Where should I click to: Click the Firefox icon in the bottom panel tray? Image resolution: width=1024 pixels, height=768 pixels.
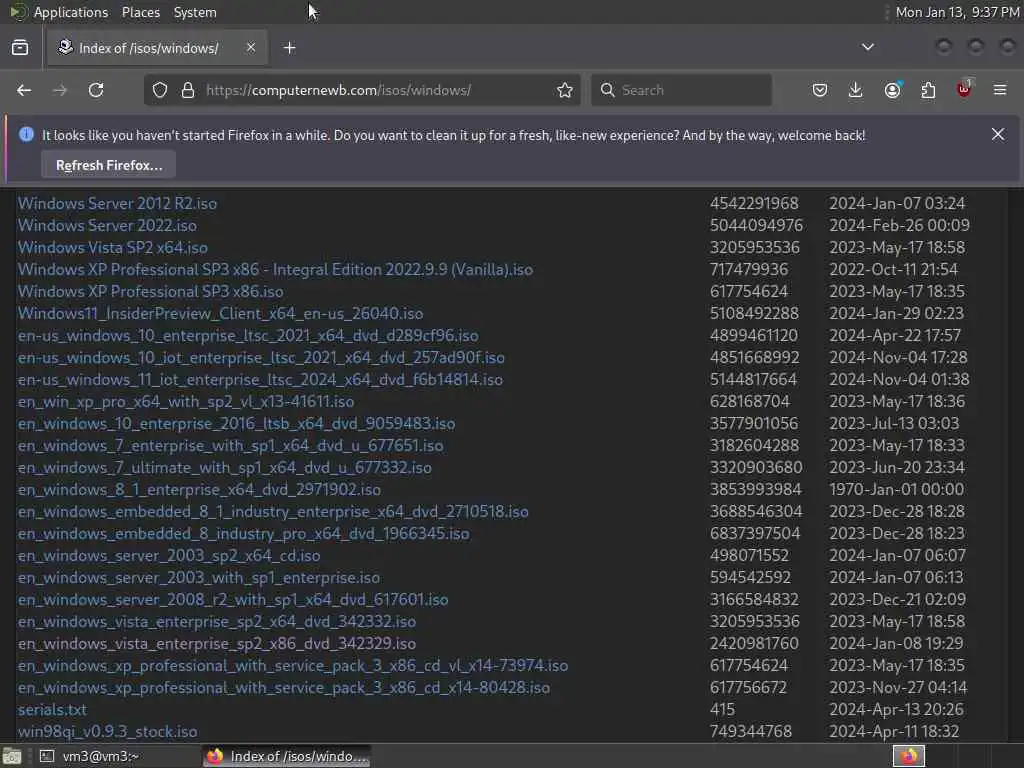tap(908, 756)
